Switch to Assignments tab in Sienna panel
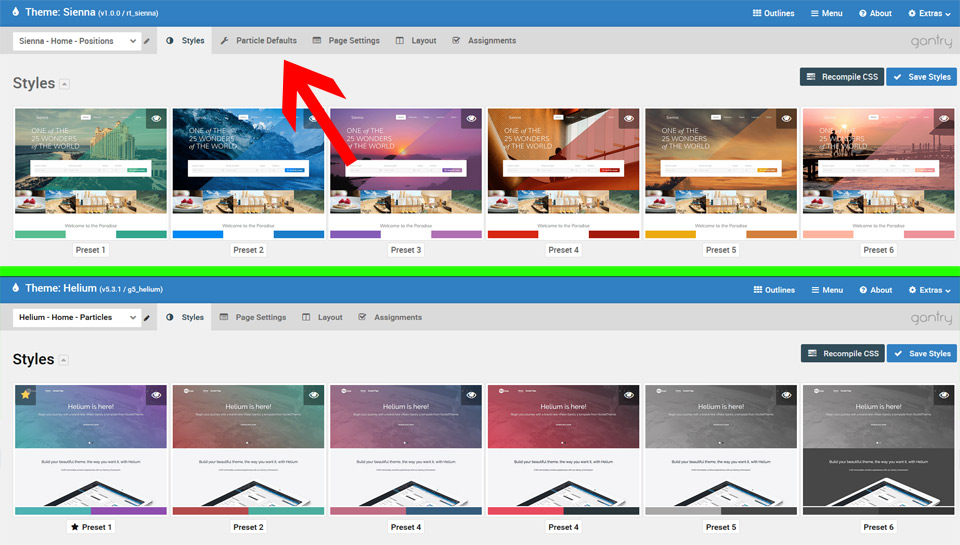Viewport: 960px width, 545px height. pyautogui.click(x=484, y=40)
